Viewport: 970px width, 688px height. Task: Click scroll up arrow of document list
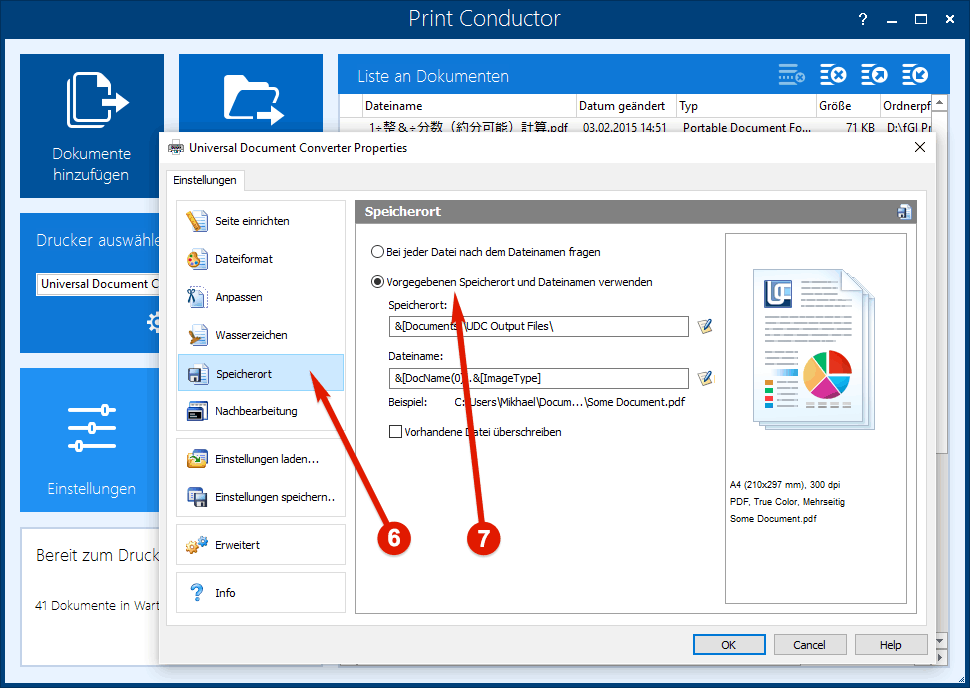pyautogui.click(x=940, y=103)
